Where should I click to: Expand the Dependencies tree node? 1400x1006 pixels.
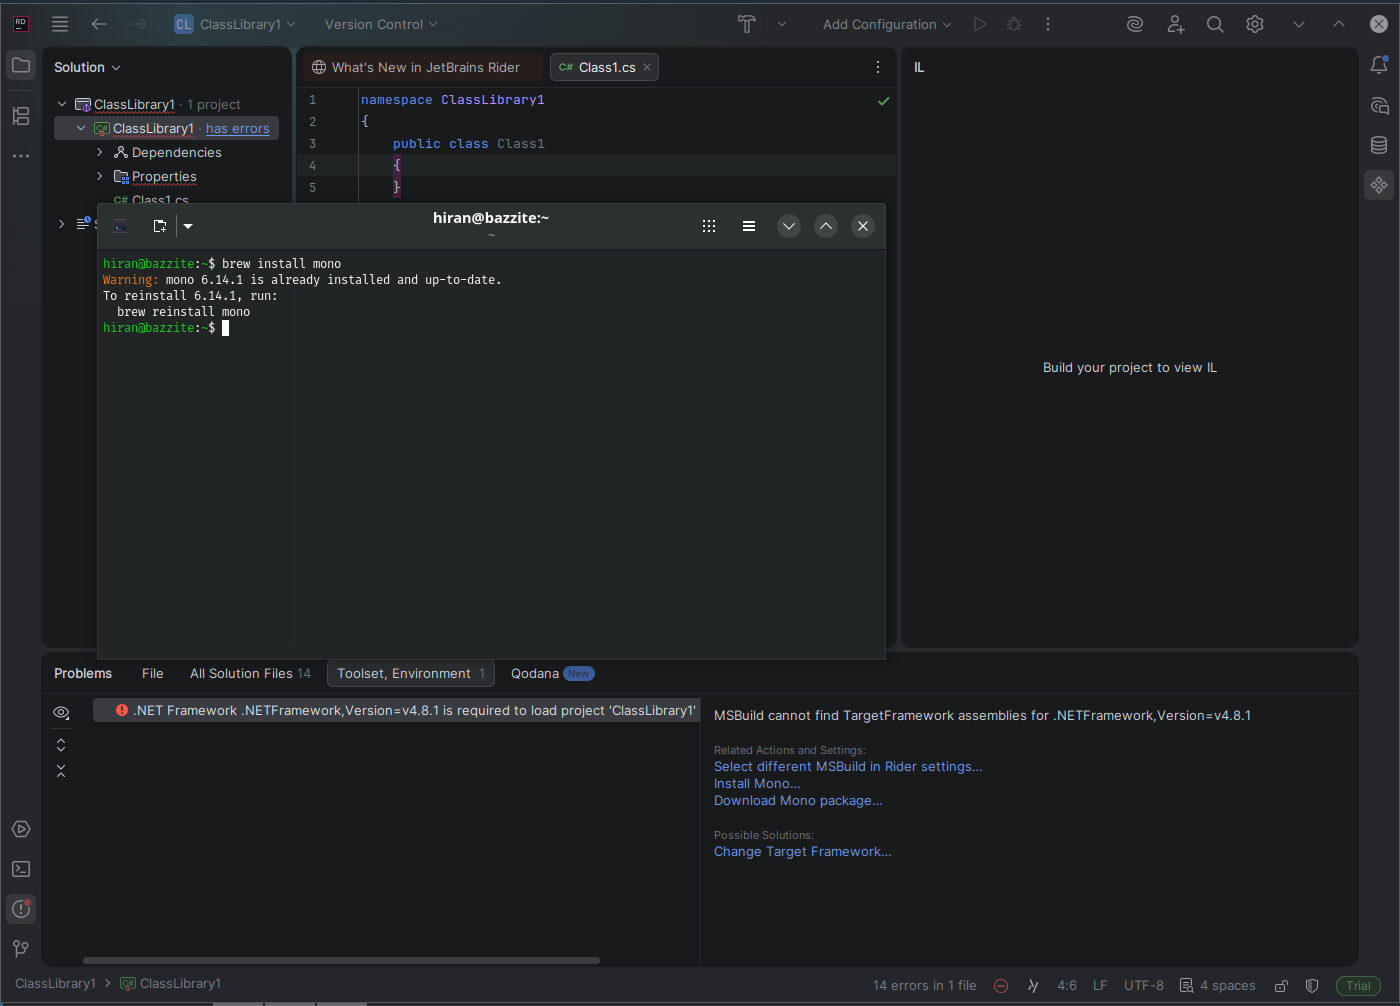tap(100, 152)
